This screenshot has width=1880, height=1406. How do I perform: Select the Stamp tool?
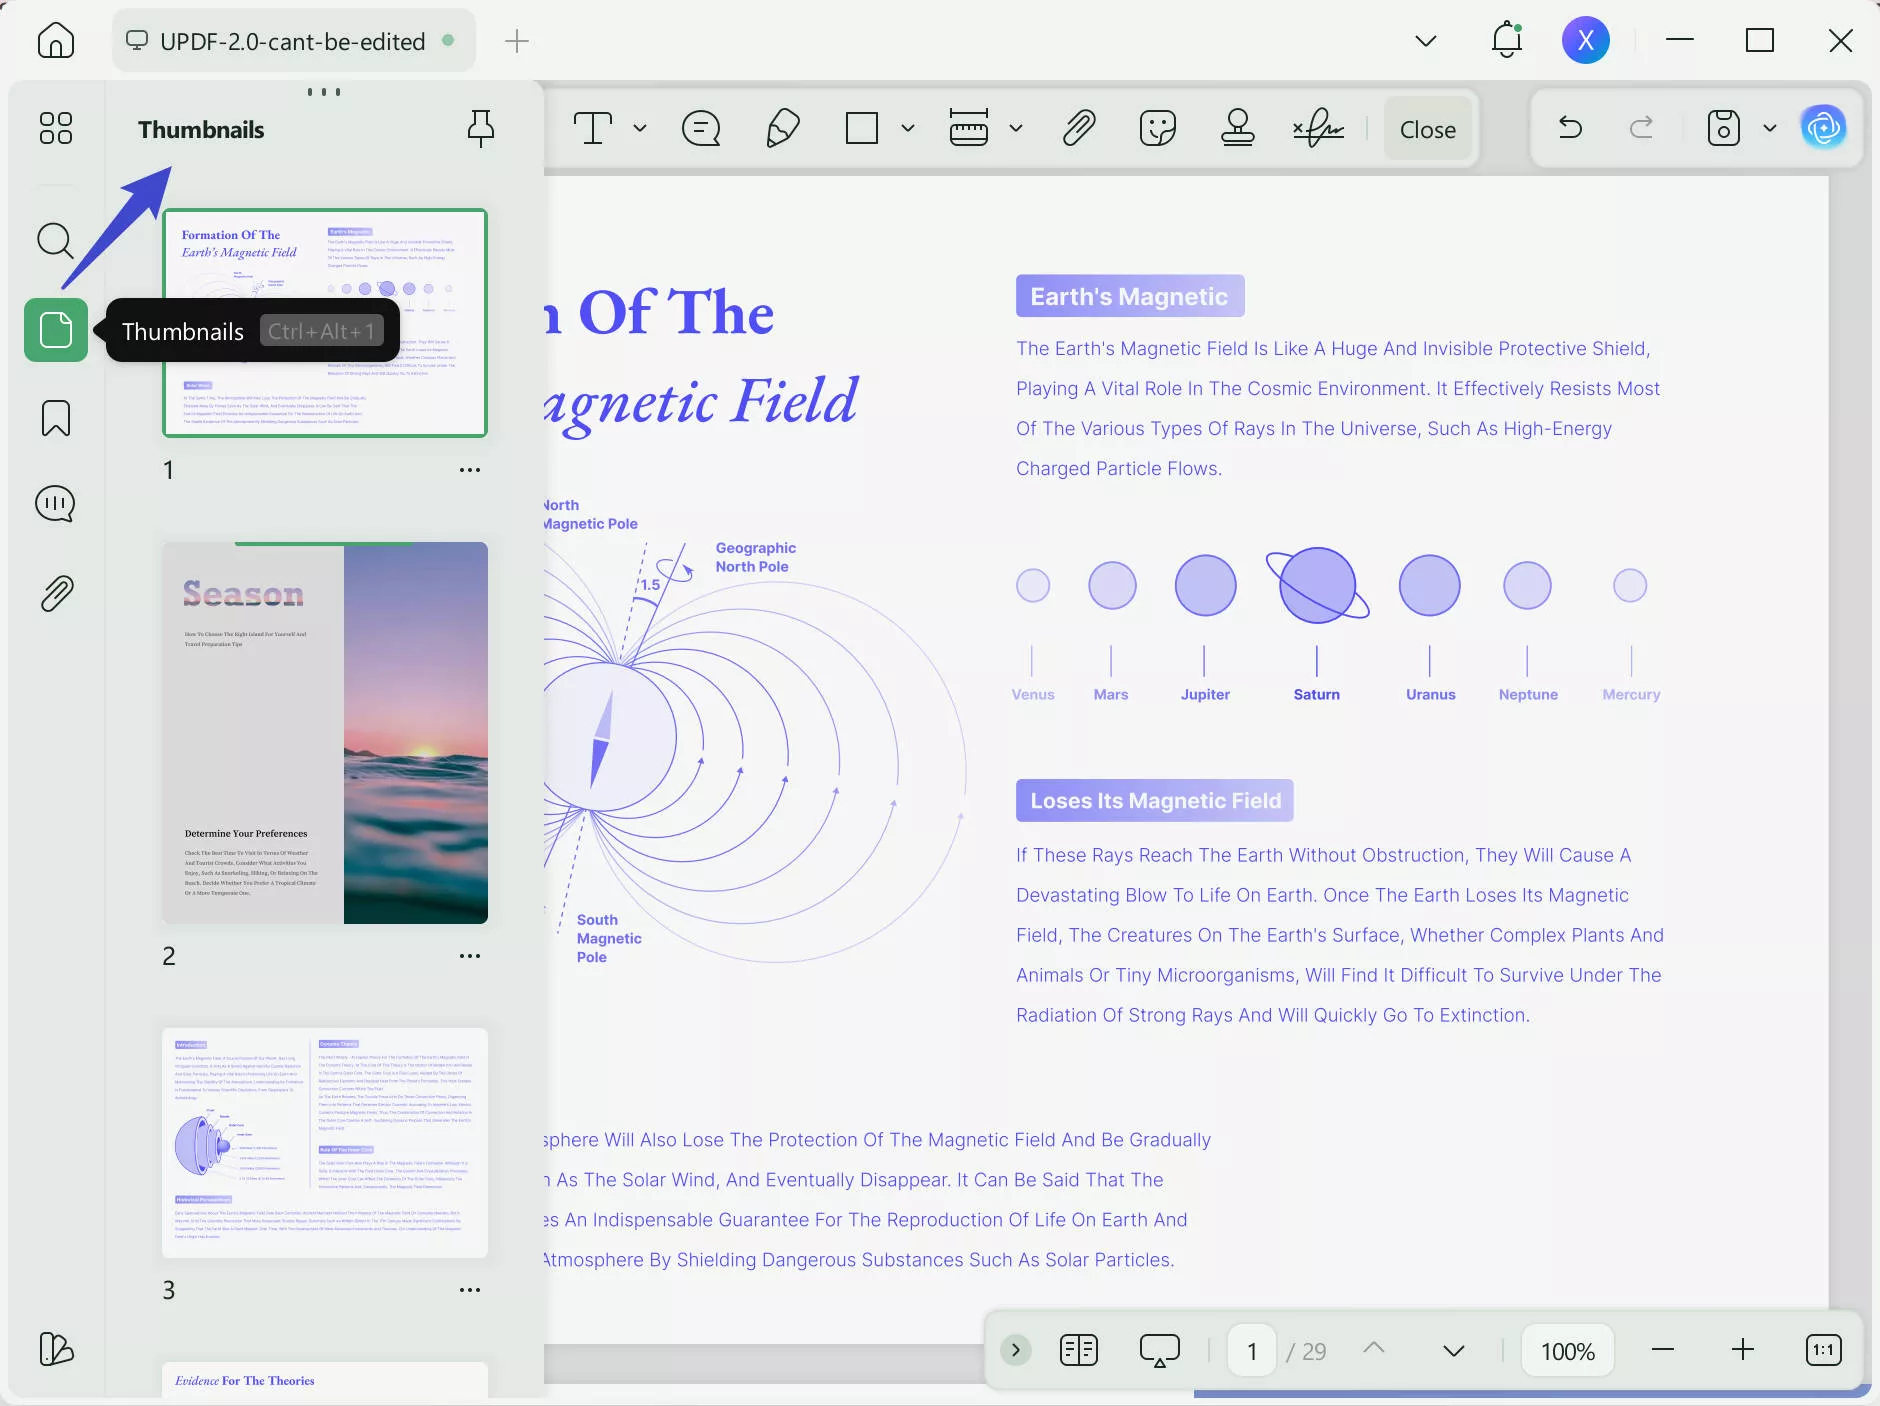[1238, 128]
